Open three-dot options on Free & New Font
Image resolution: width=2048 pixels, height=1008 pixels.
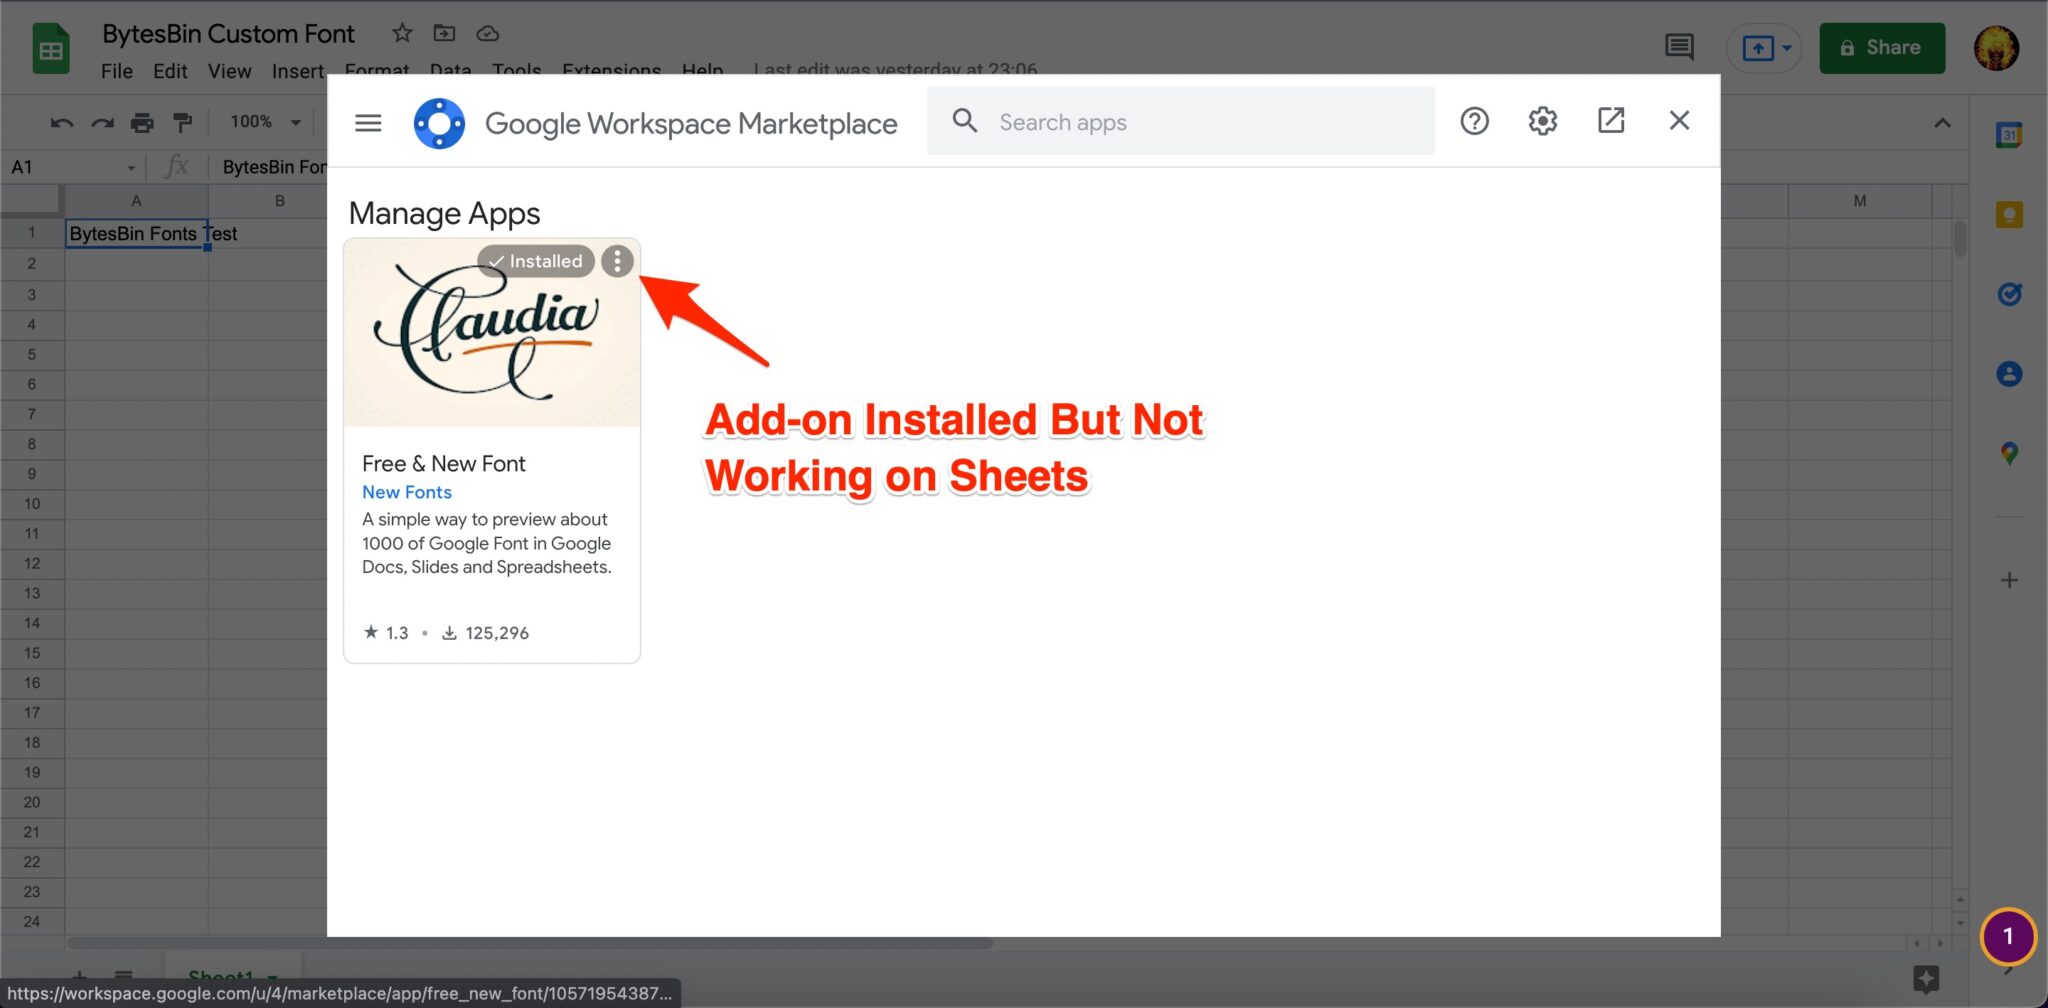[x=617, y=261]
